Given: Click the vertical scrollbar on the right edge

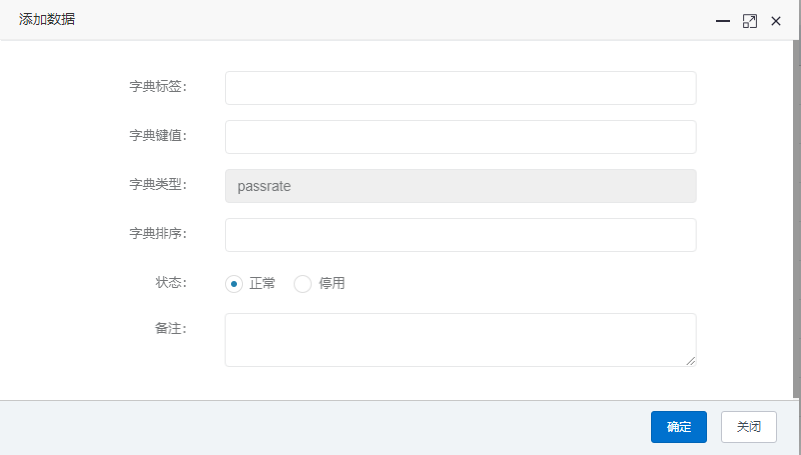Looking at the screenshot, I should click(796, 220).
